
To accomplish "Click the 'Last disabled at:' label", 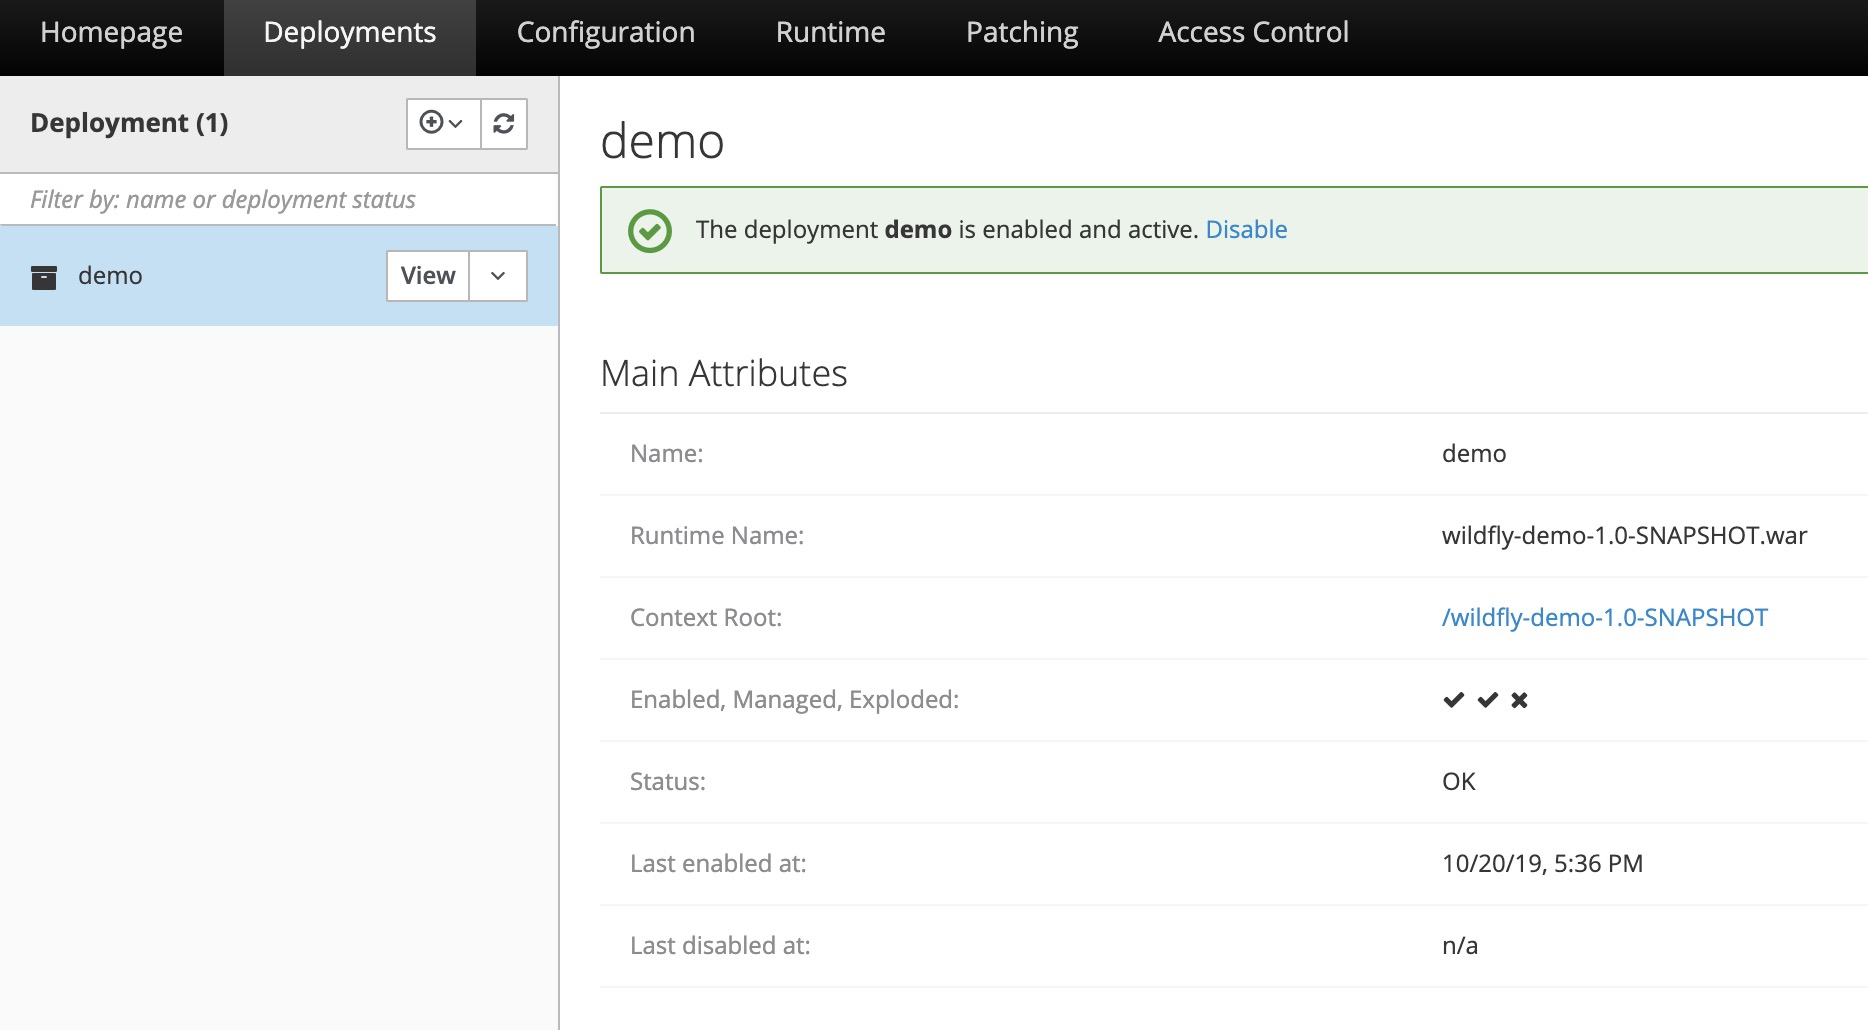I will pos(720,946).
